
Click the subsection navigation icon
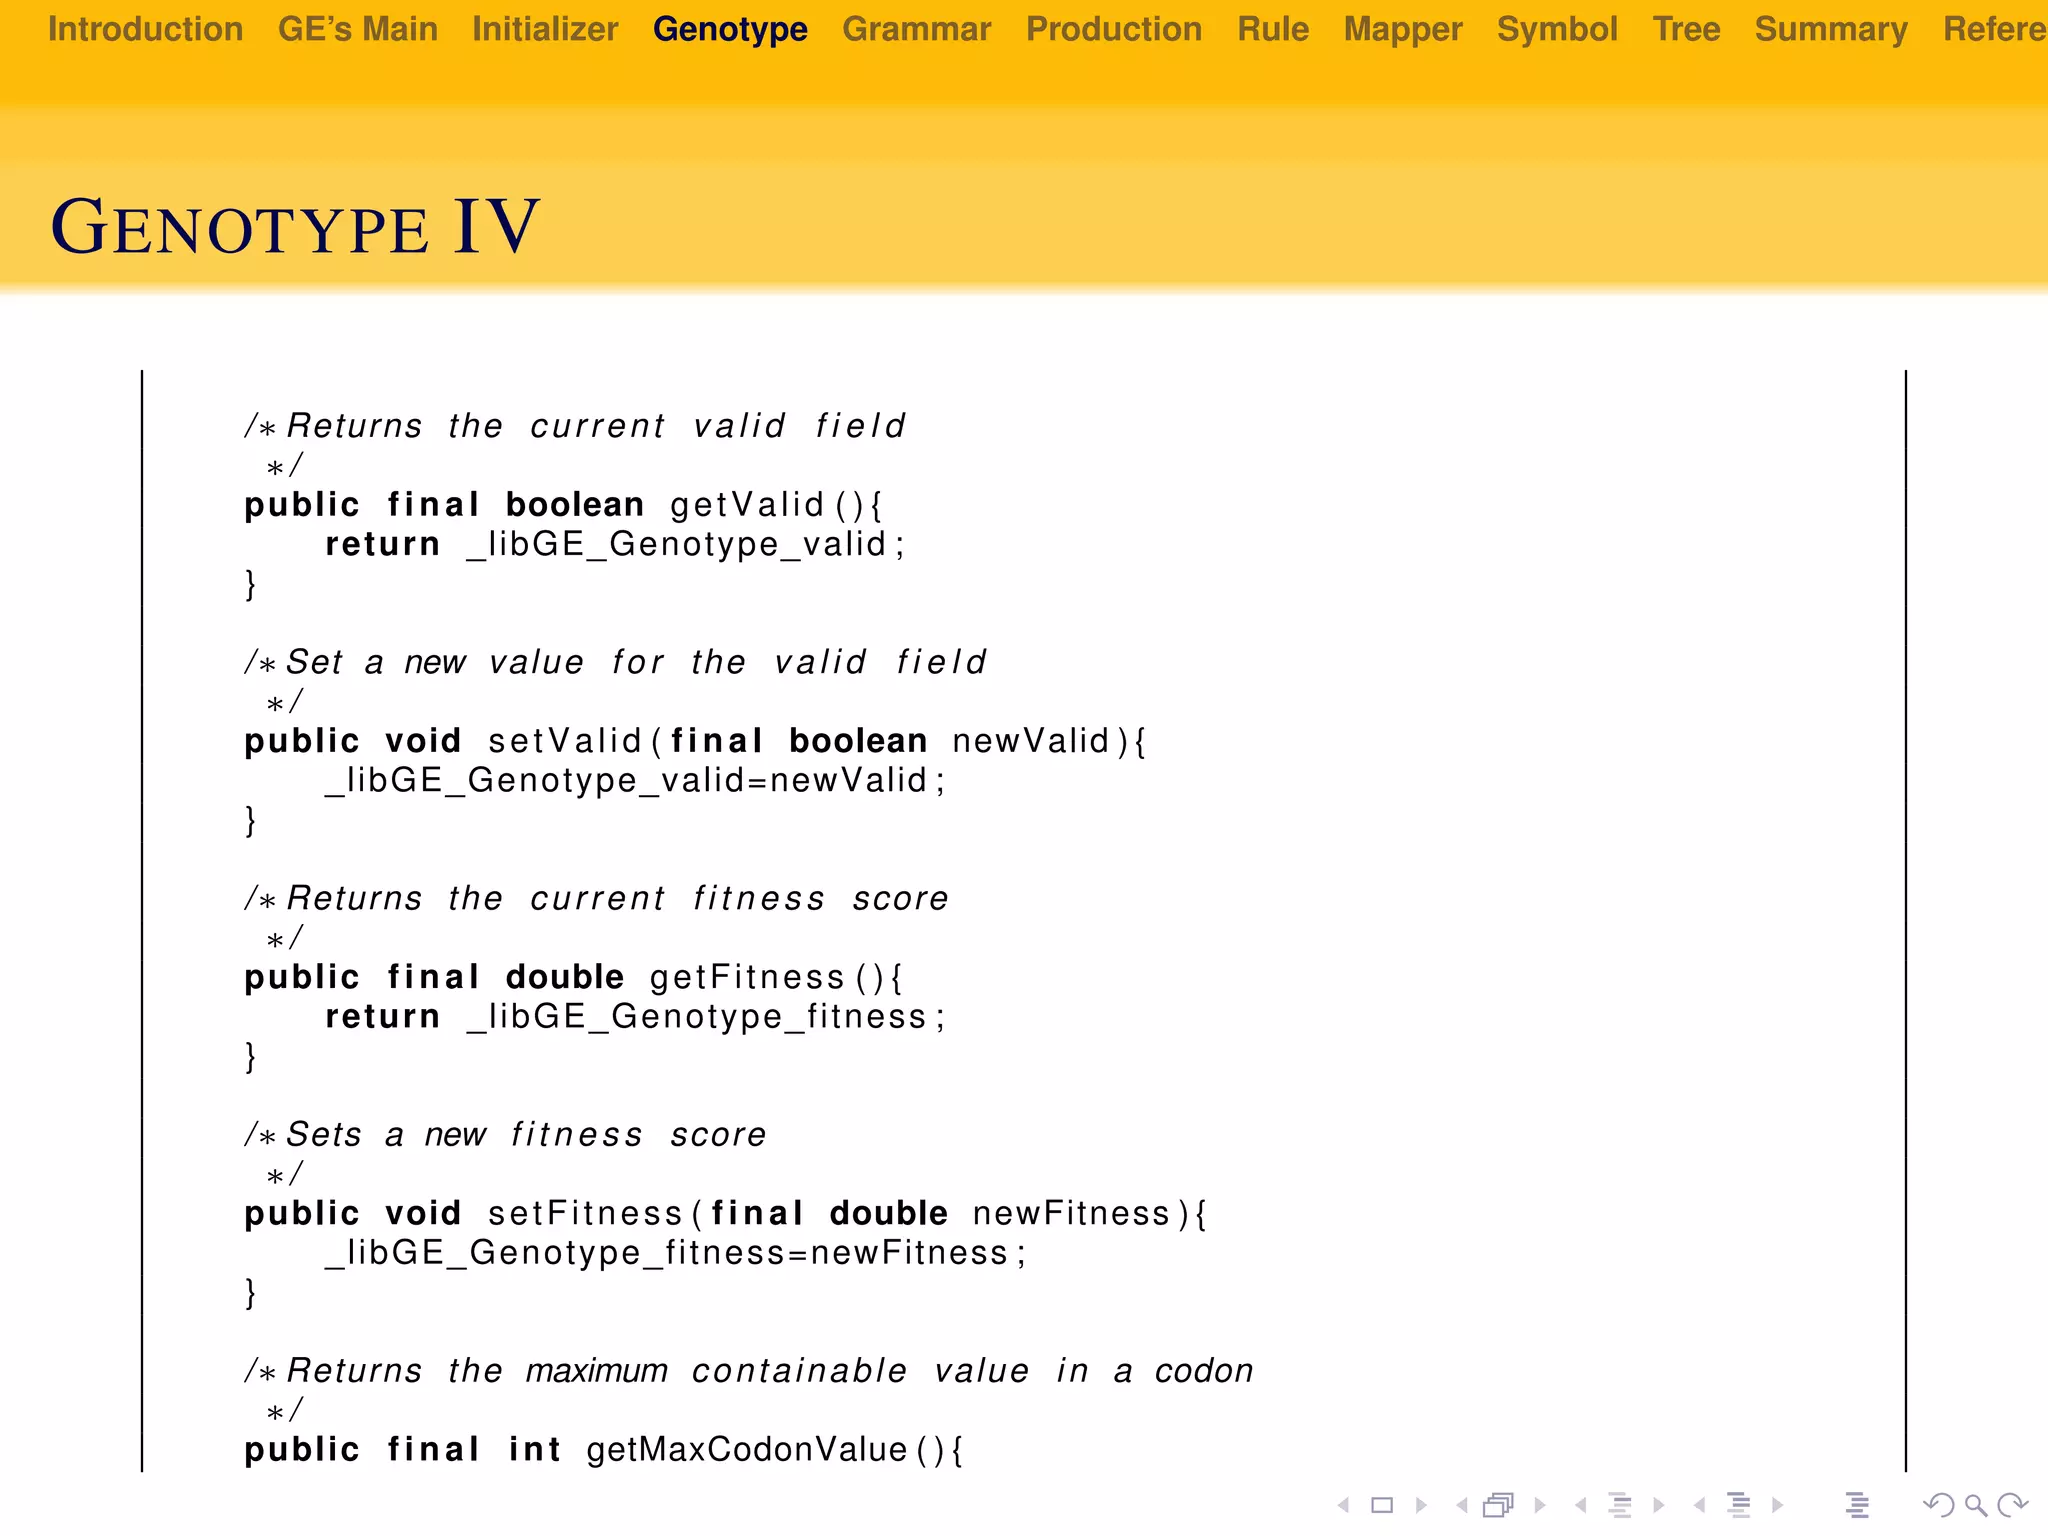(x=1620, y=1505)
